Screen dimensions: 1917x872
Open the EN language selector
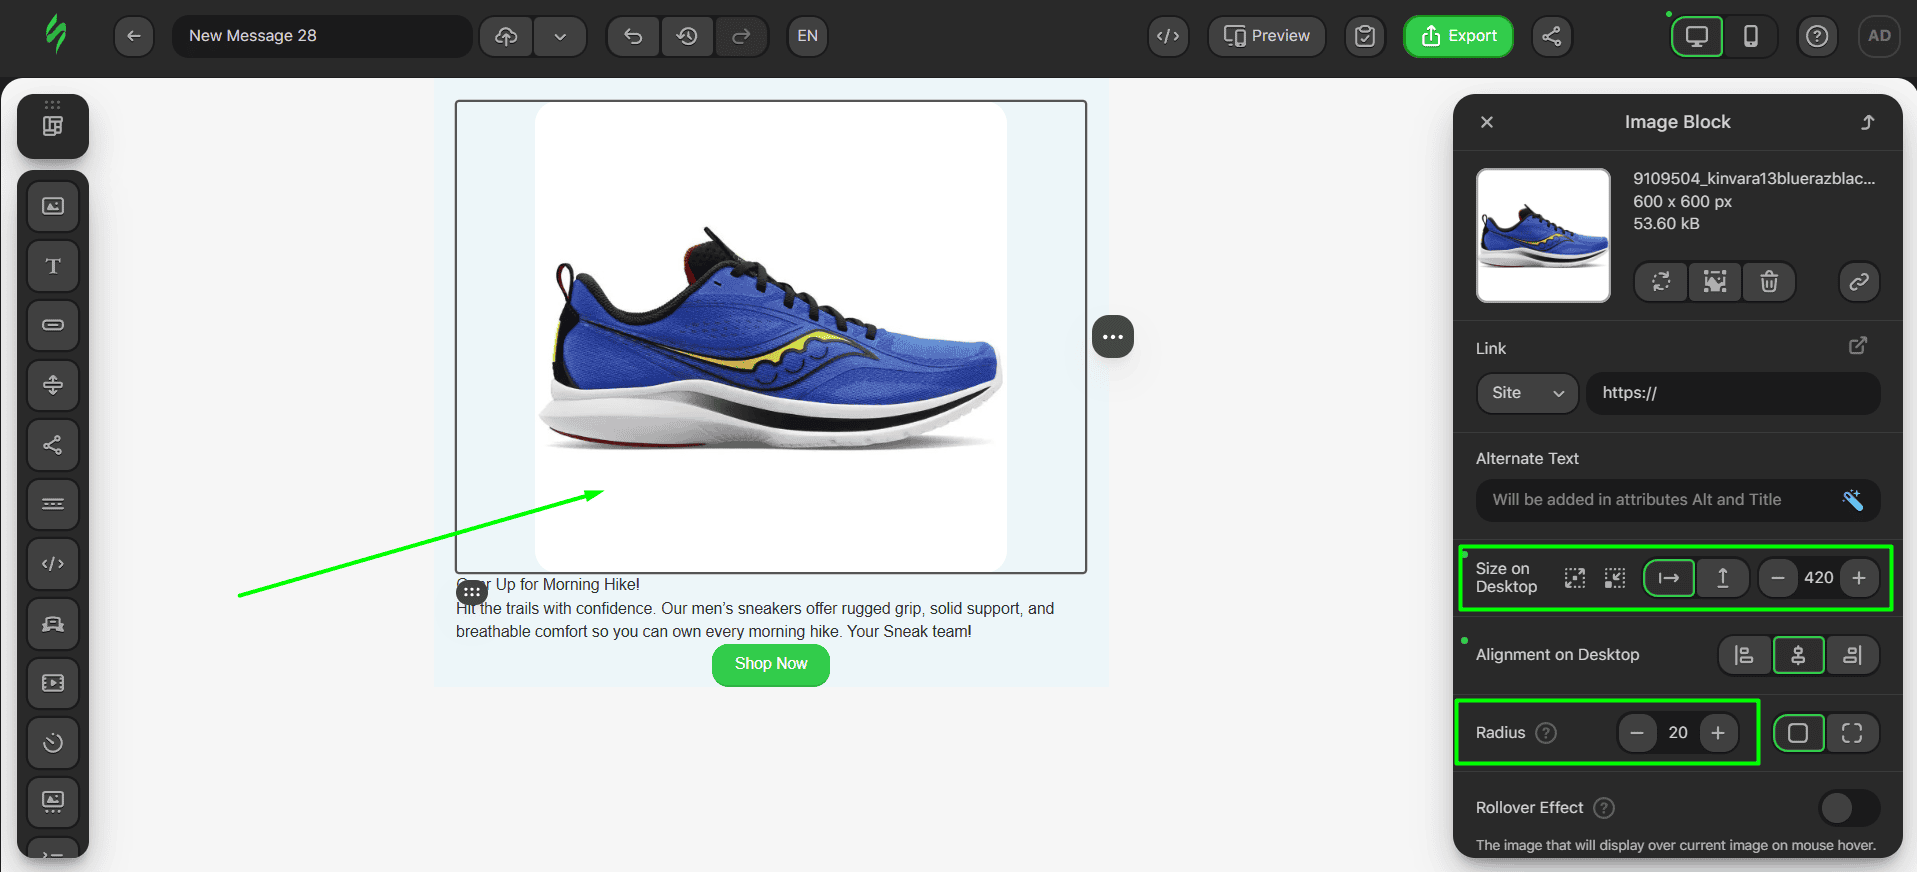(x=807, y=36)
